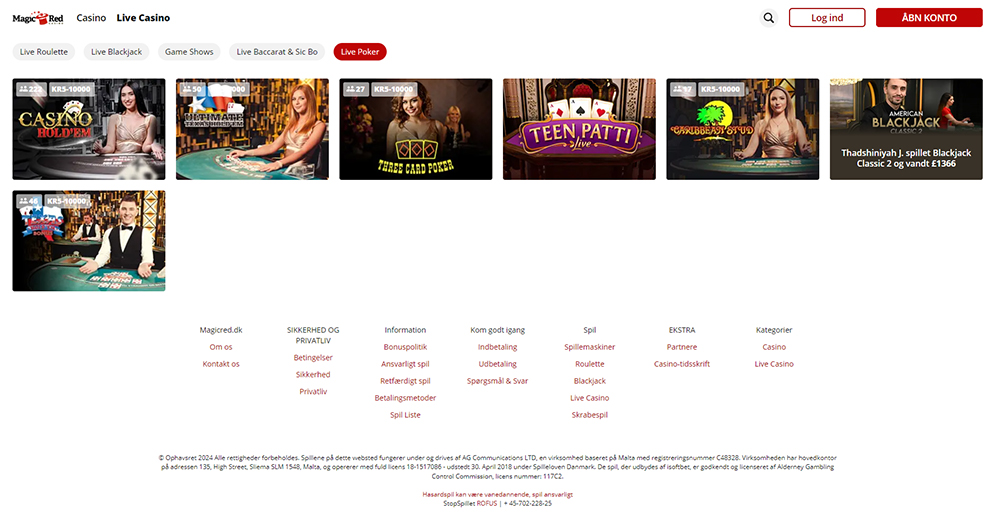Open the Om os footer link
1000x529 pixels.
click(221, 347)
